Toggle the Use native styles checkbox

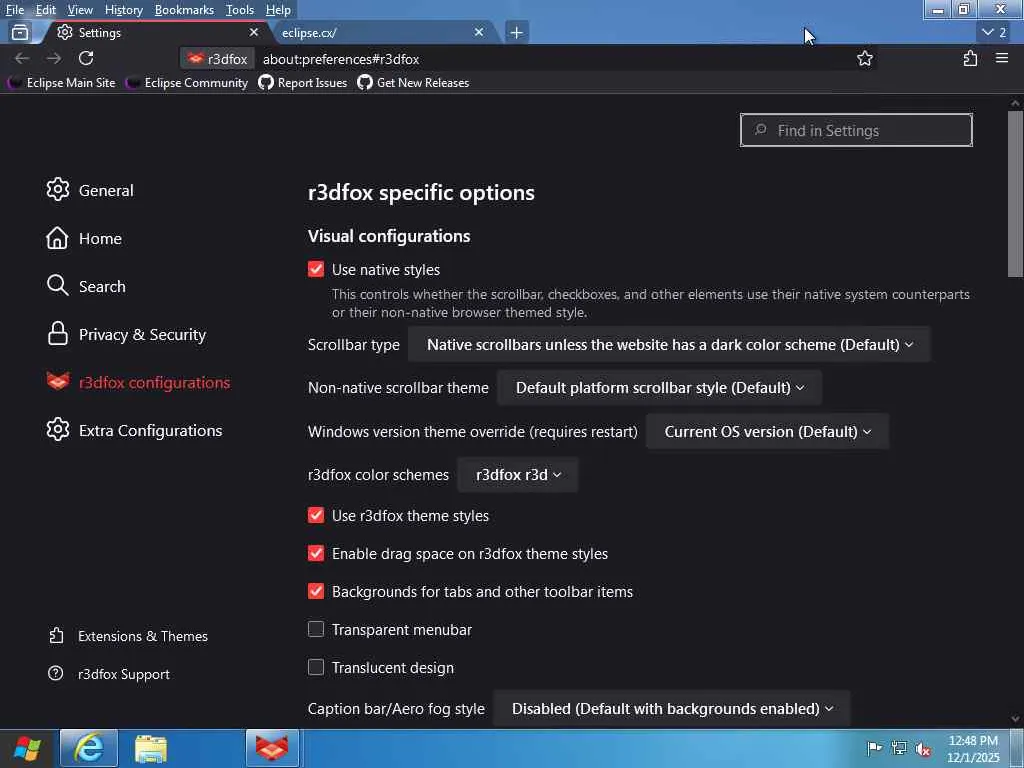(316, 269)
